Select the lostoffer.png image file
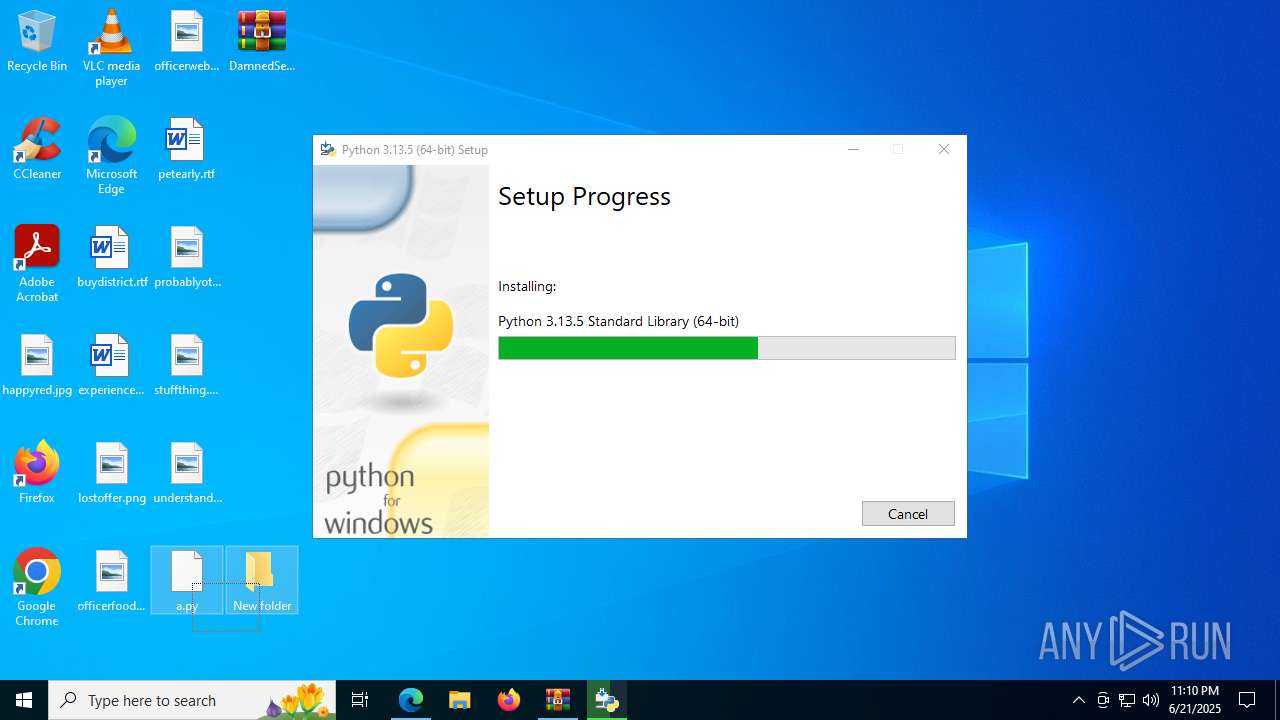Screen dimensions: 1280x720 (x=112, y=474)
